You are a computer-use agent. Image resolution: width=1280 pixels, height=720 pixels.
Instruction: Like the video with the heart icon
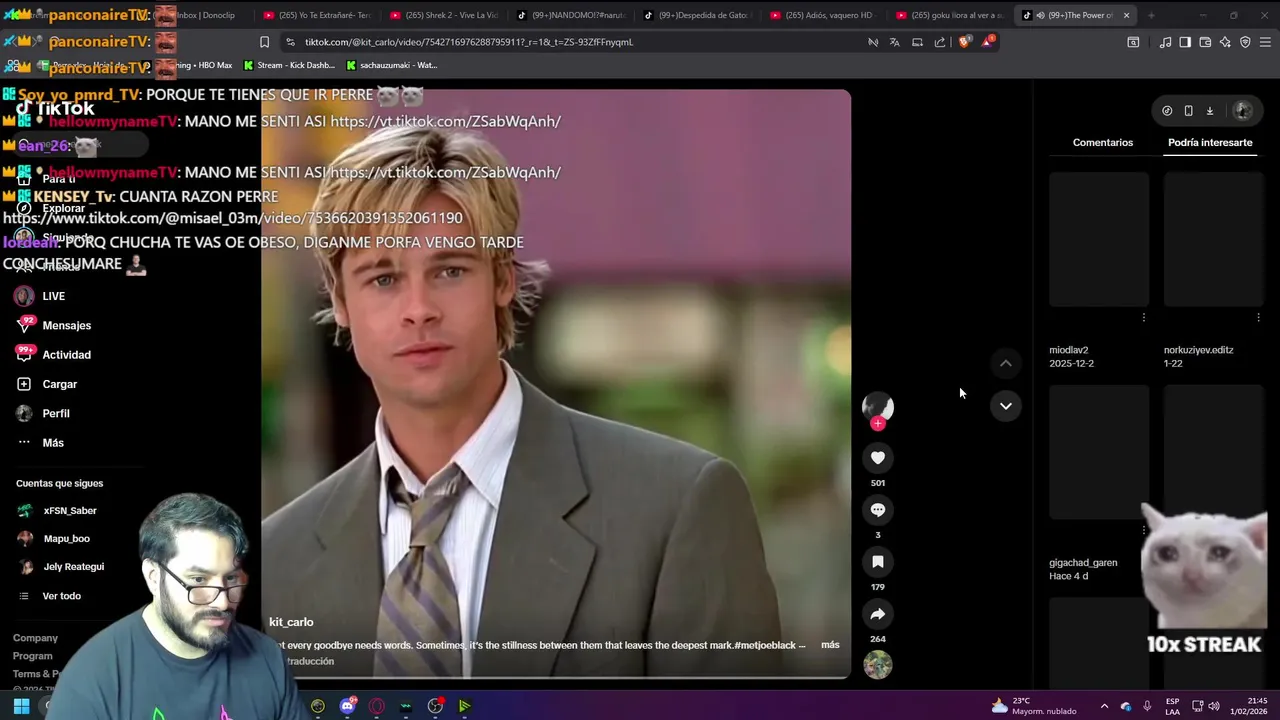[x=877, y=458]
